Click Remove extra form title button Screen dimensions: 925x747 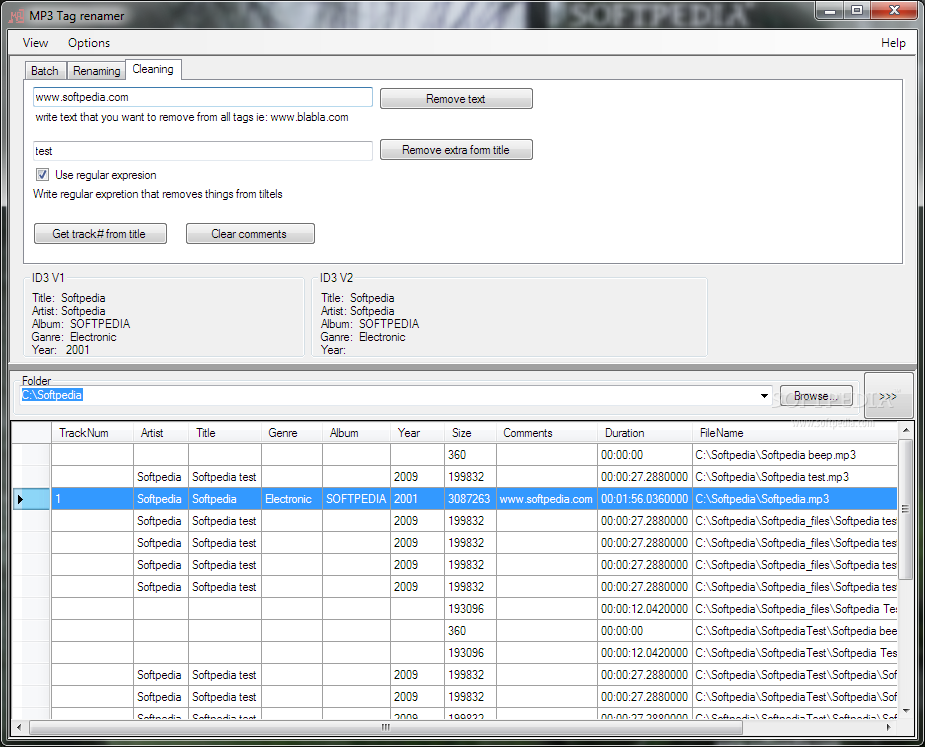coord(456,150)
